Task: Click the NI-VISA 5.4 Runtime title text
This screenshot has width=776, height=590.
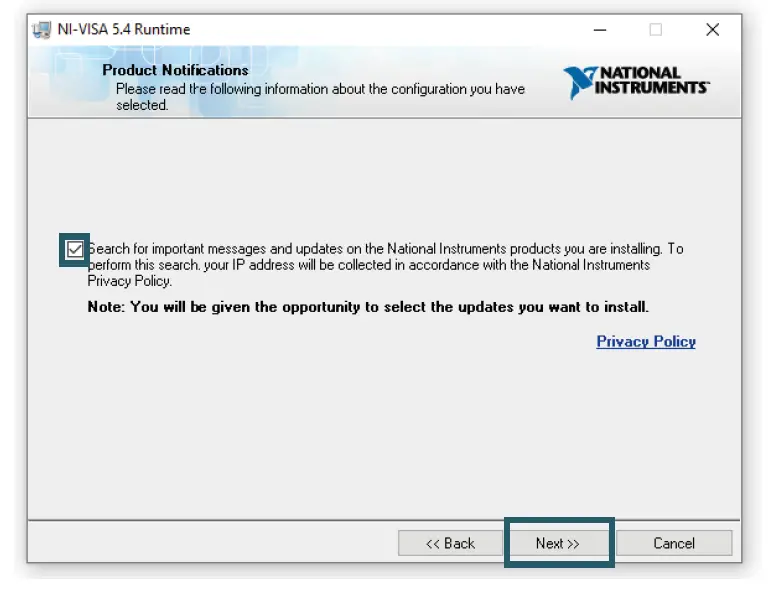Action: pyautogui.click(x=124, y=30)
